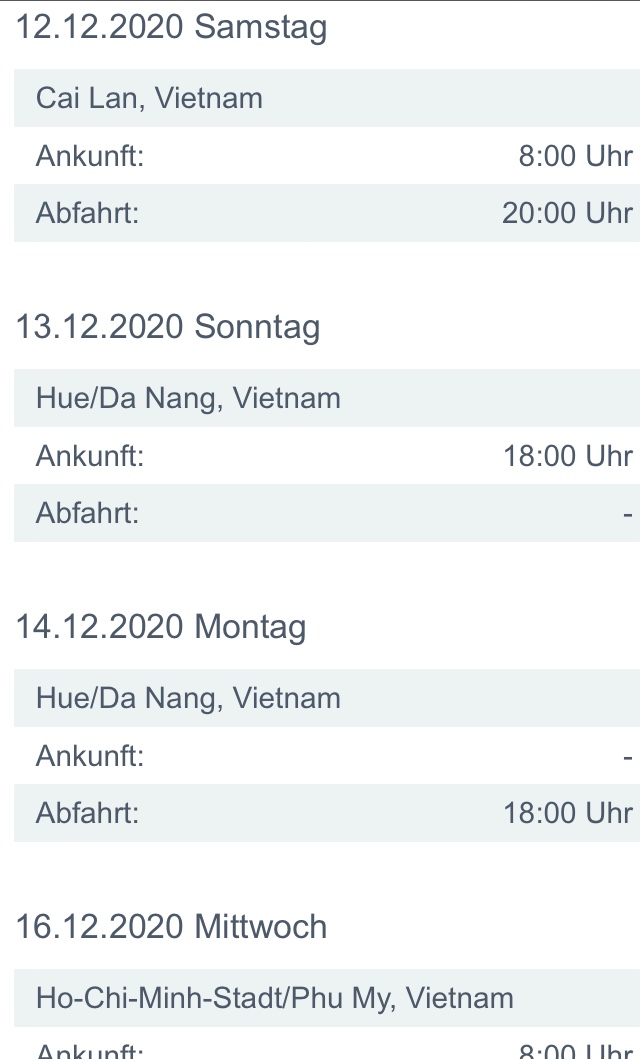
Task: Click the empty departure dash on Sonntag
Action: [627, 514]
